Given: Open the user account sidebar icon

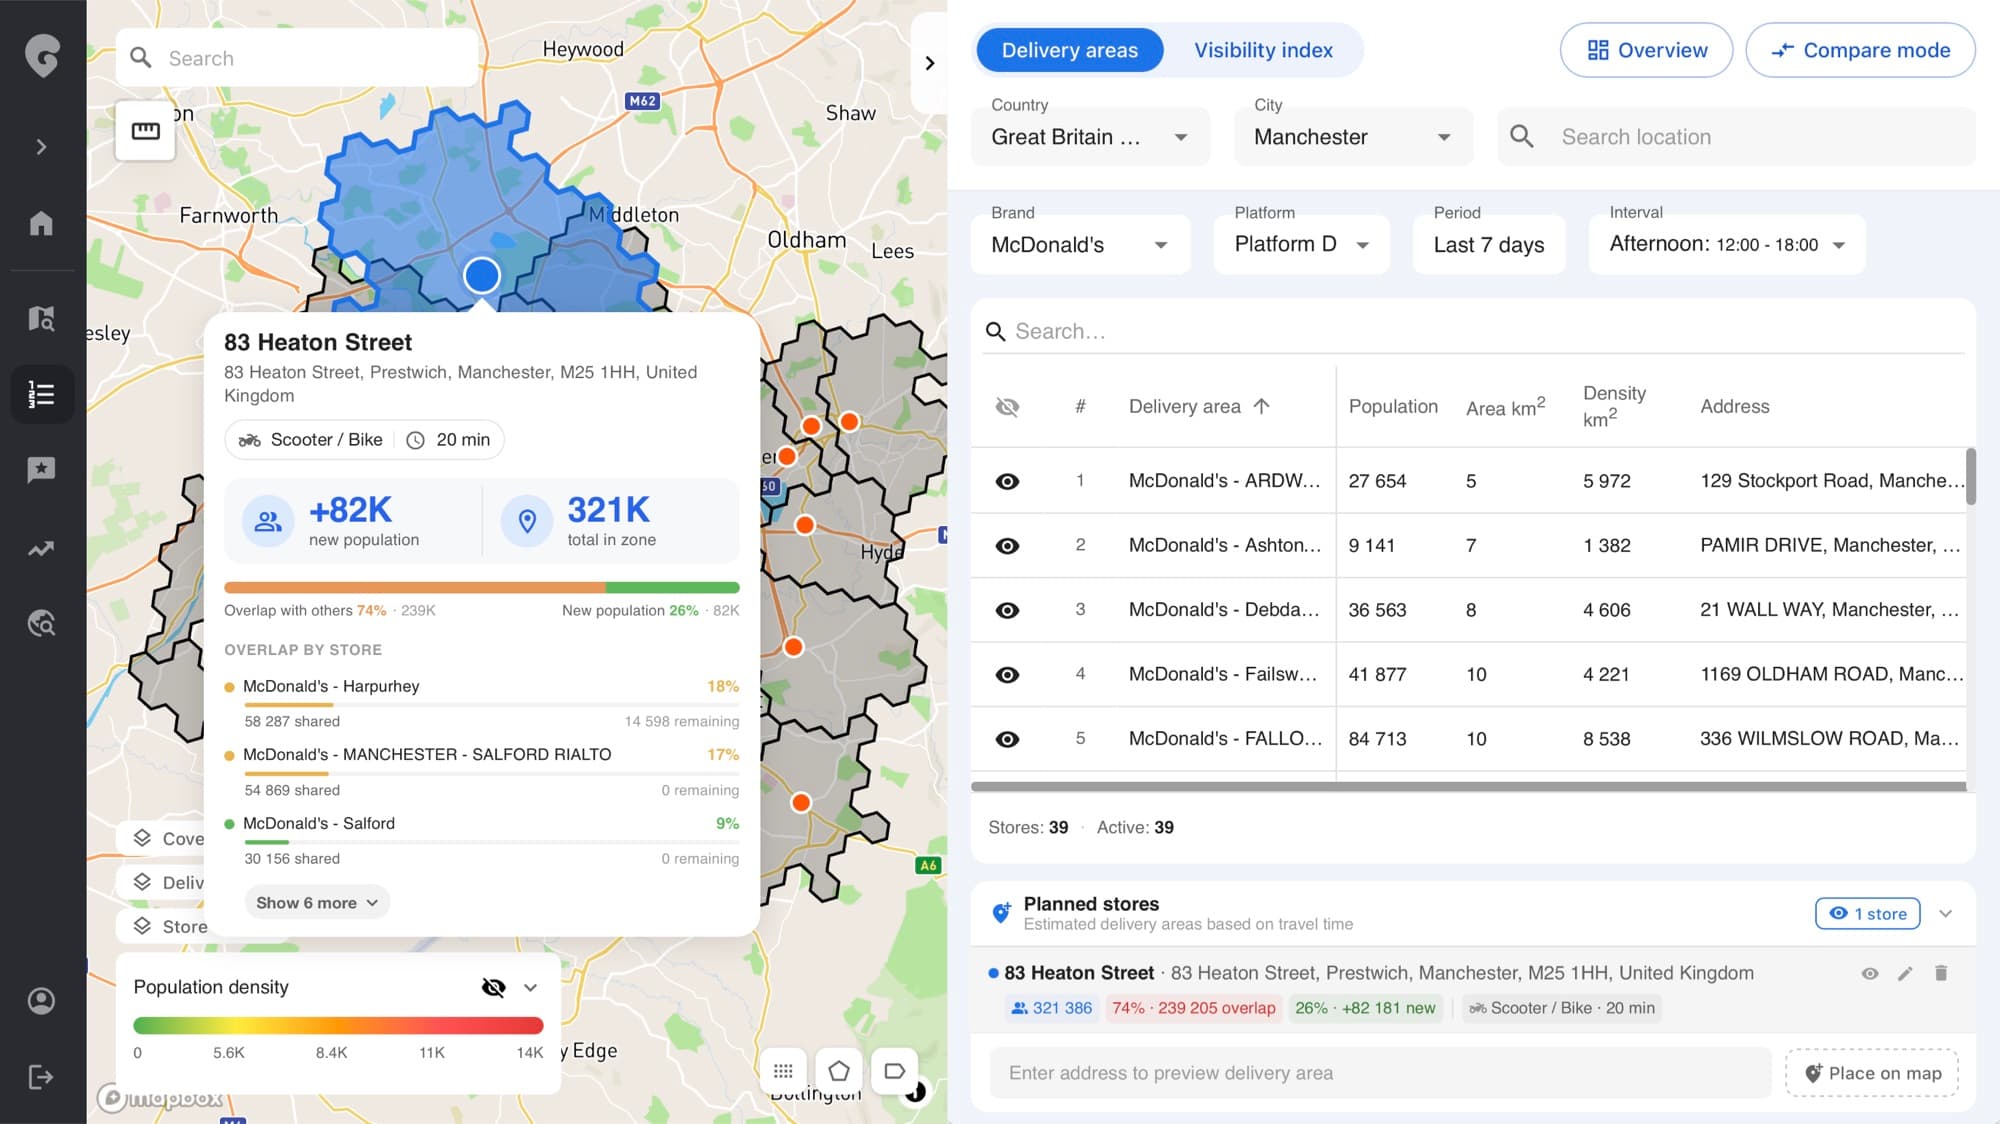Looking at the screenshot, I should coord(41,1001).
